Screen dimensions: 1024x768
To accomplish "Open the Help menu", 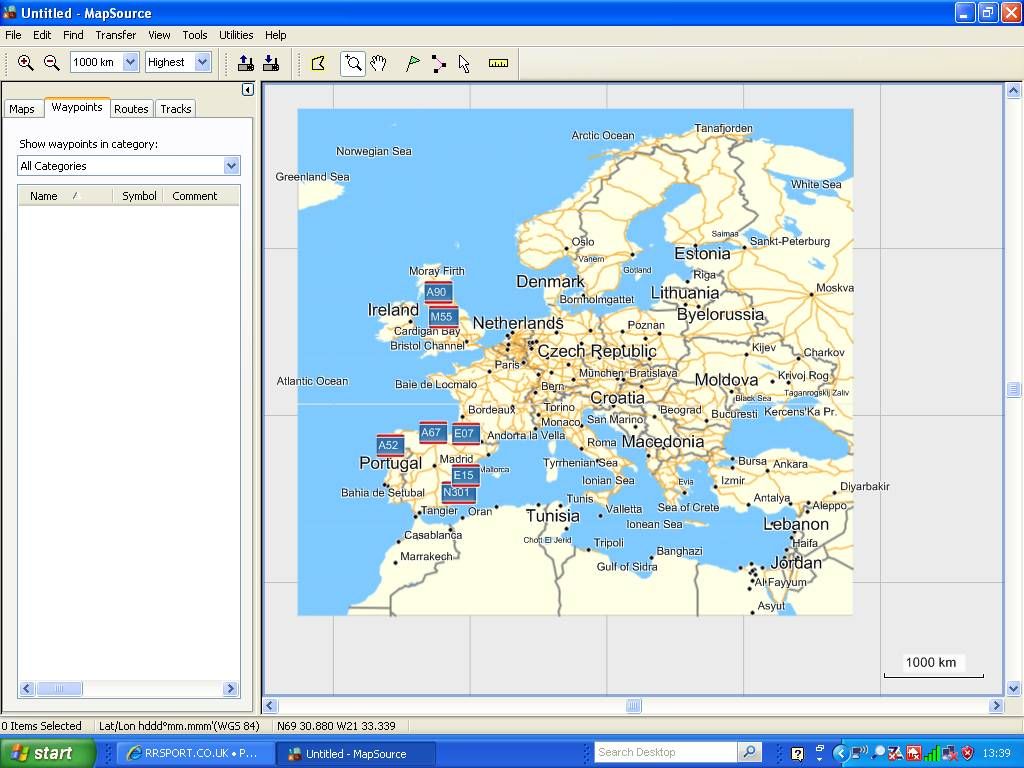I will 275,35.
